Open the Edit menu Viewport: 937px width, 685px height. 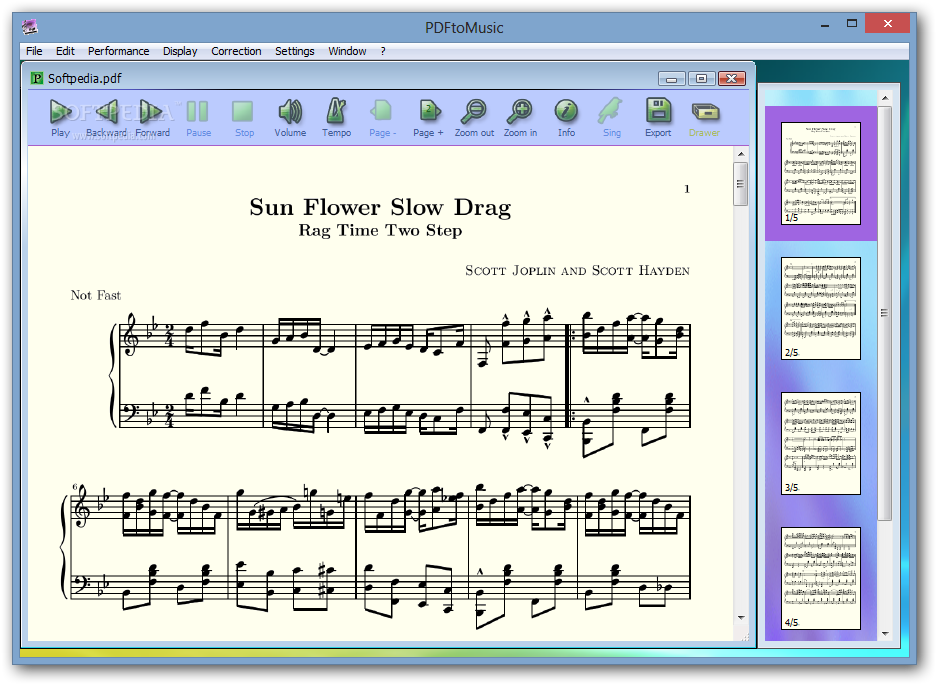pyautogui.click(x=65, y=51)
